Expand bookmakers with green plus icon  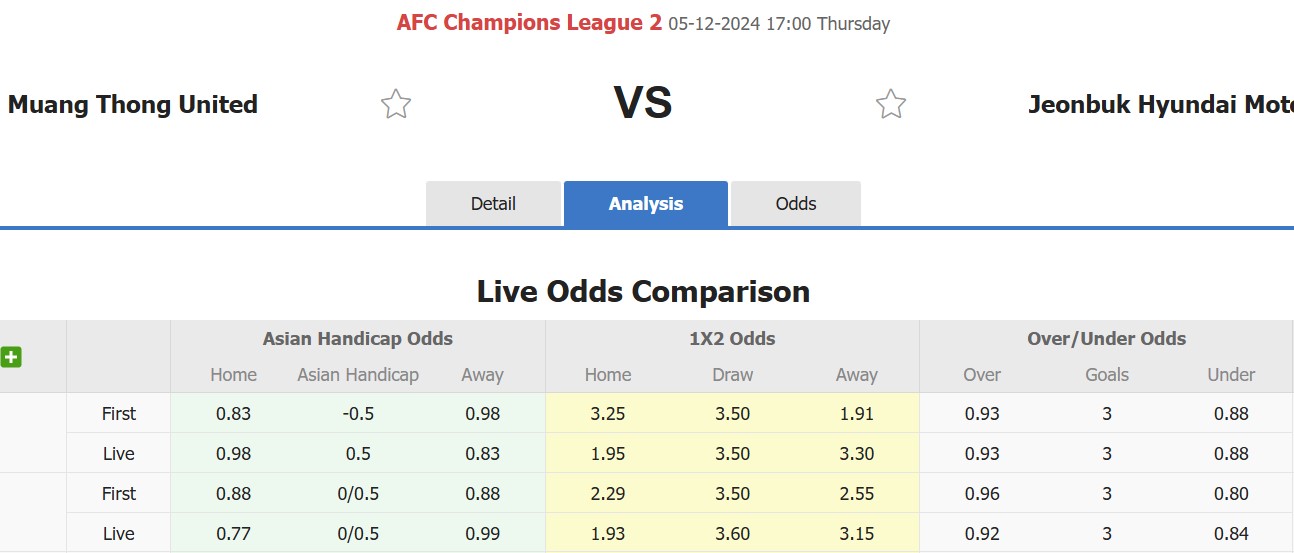[x=11, y=356]
